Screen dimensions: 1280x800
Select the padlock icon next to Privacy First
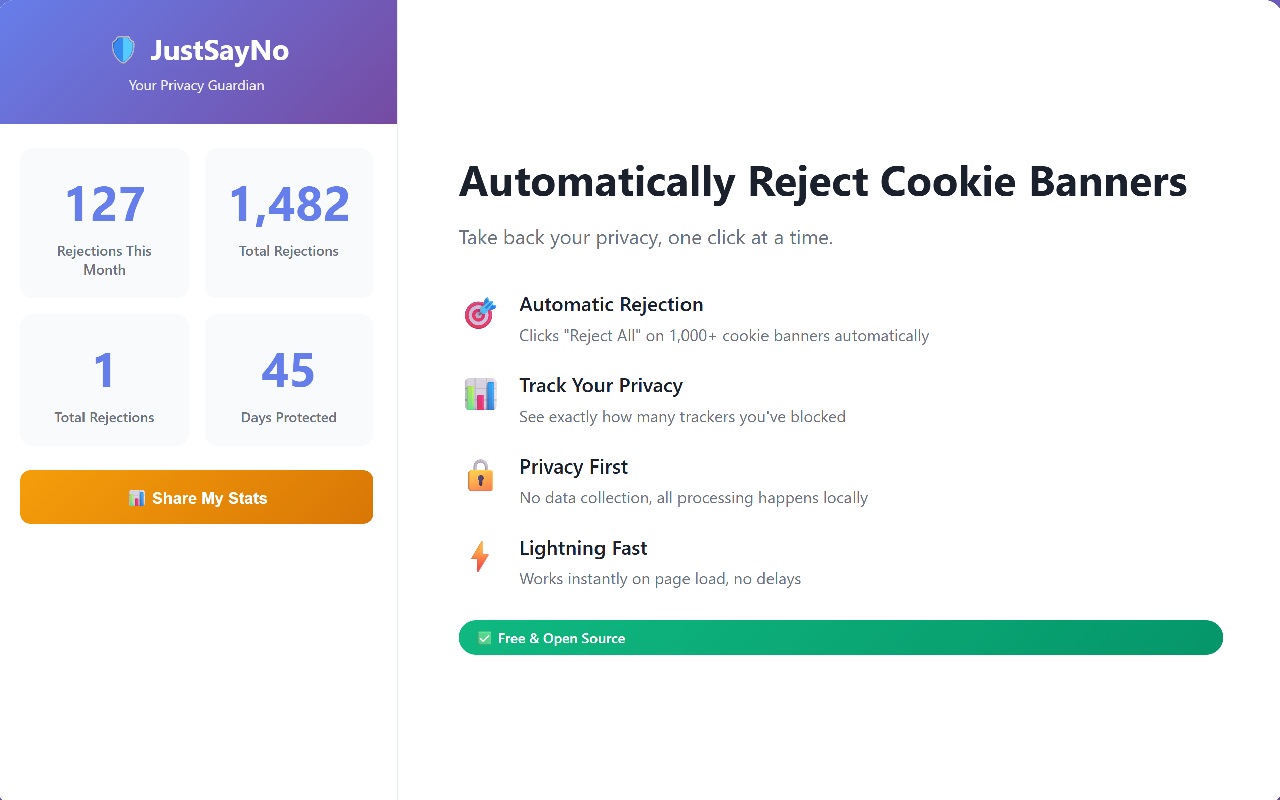(x=480, y=475)
